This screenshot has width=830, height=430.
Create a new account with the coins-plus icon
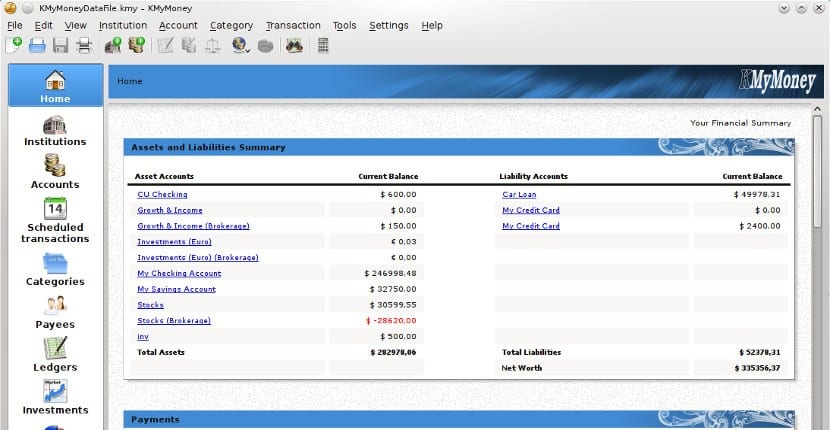click(137, 46)
